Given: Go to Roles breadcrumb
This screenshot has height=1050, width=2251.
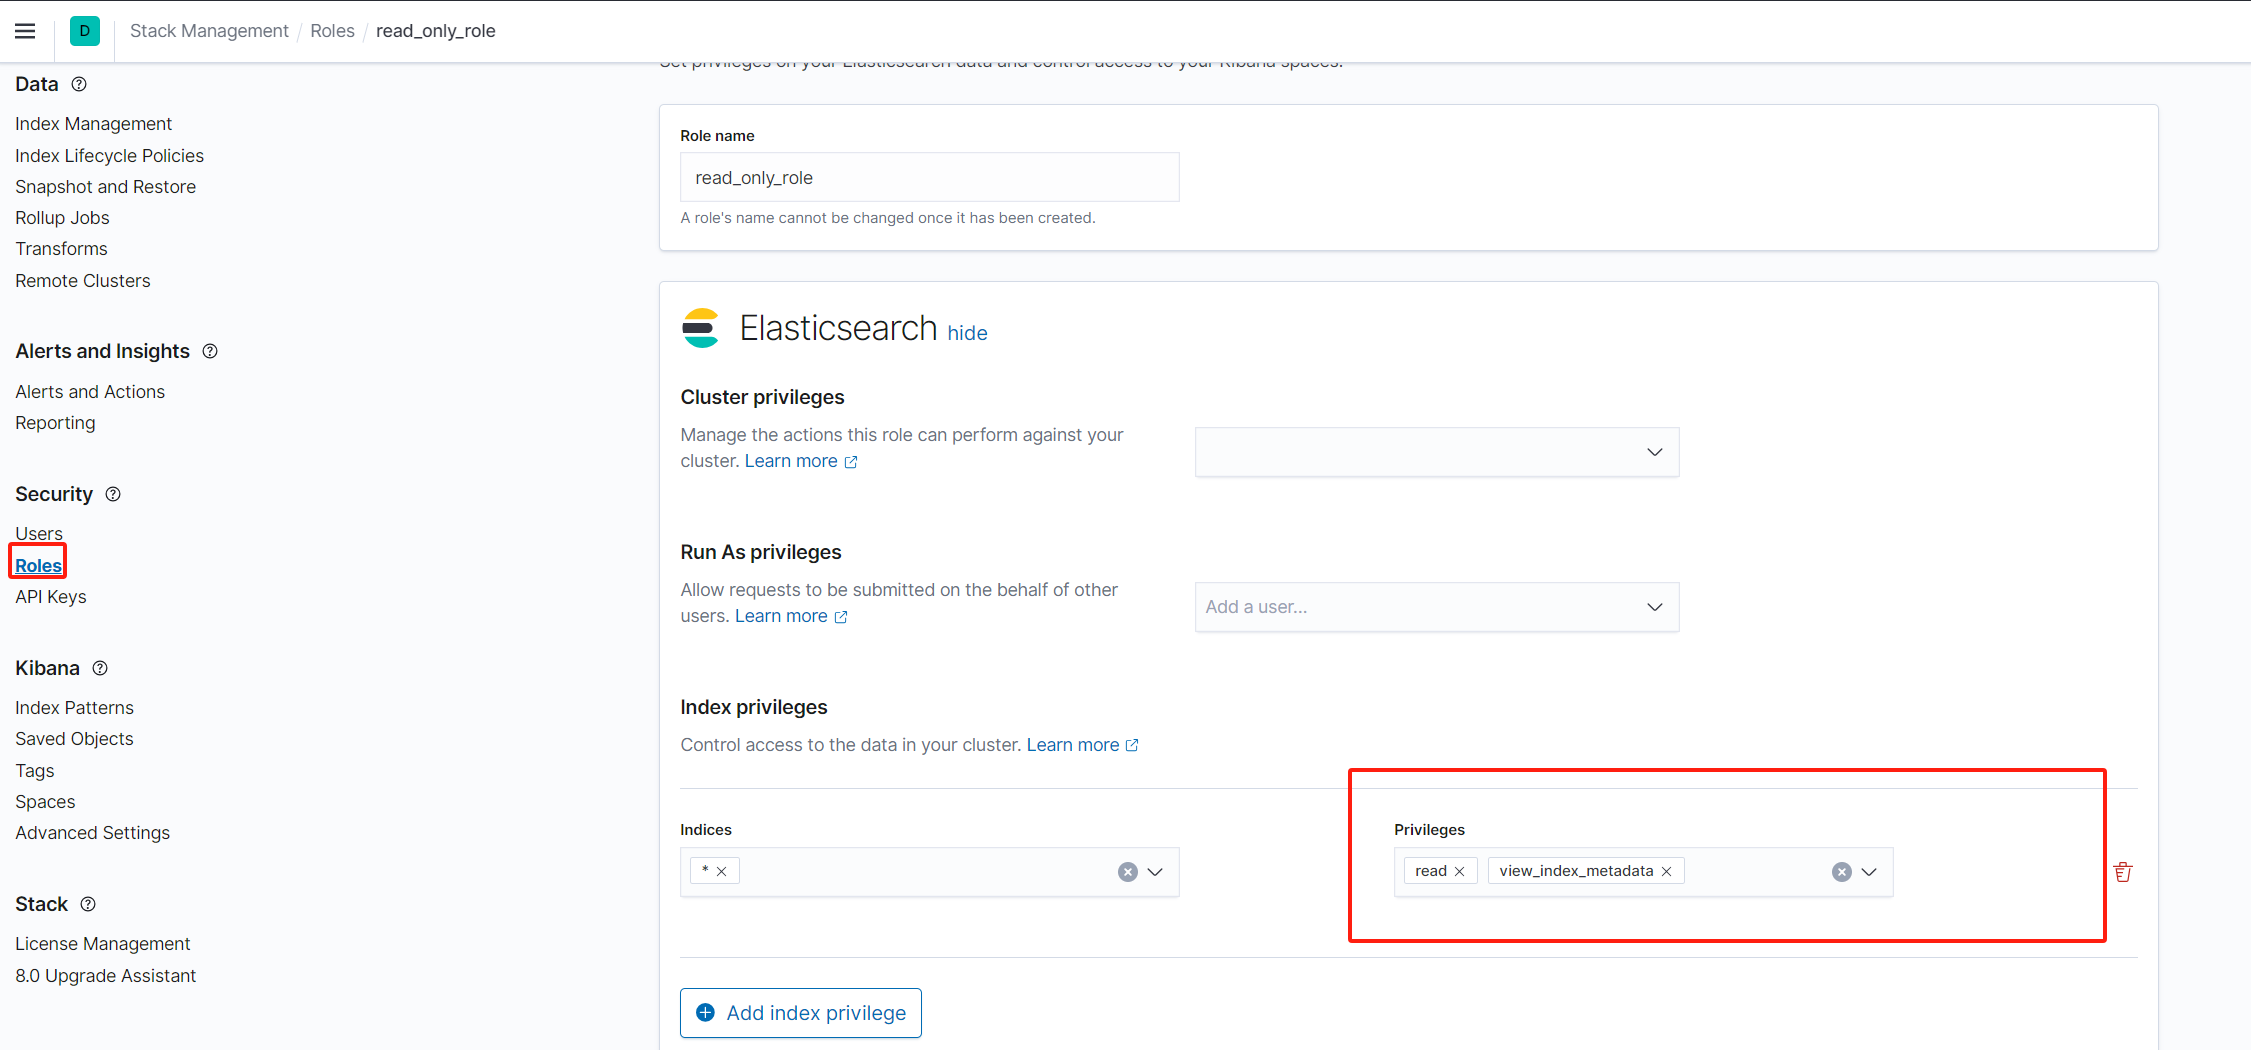Looking at the screenshot, I should tap(332, 31).
